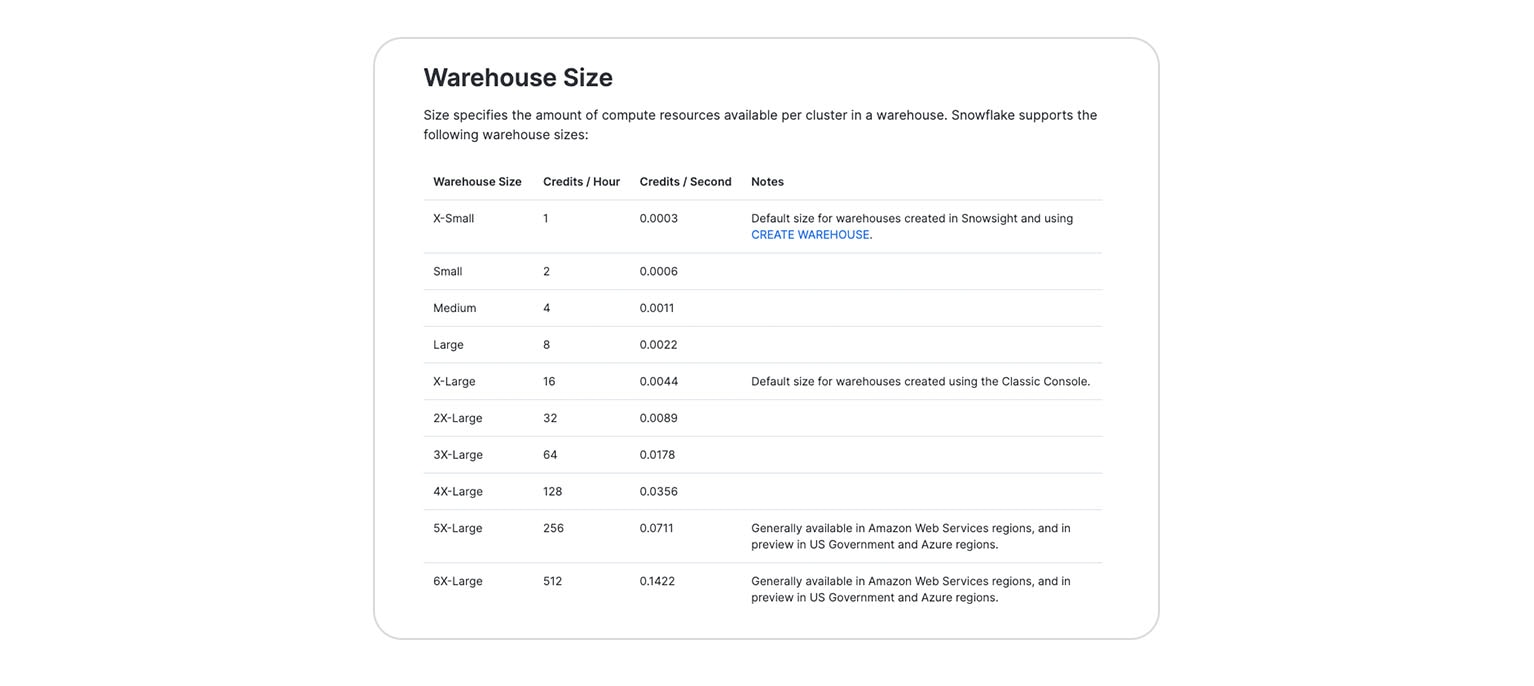The width and height of the screenshot is (1534, 686).
Task: Click the 6X-Large row label
Action: 458,580
